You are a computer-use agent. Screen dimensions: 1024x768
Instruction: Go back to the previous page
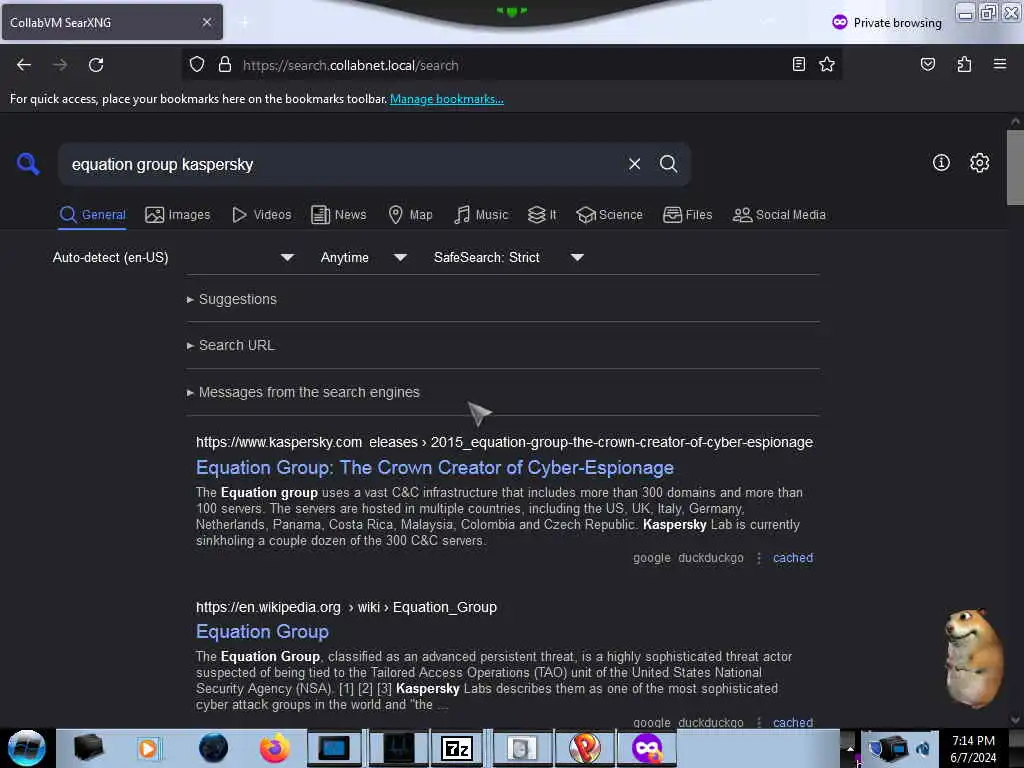[x=24, y=65]
